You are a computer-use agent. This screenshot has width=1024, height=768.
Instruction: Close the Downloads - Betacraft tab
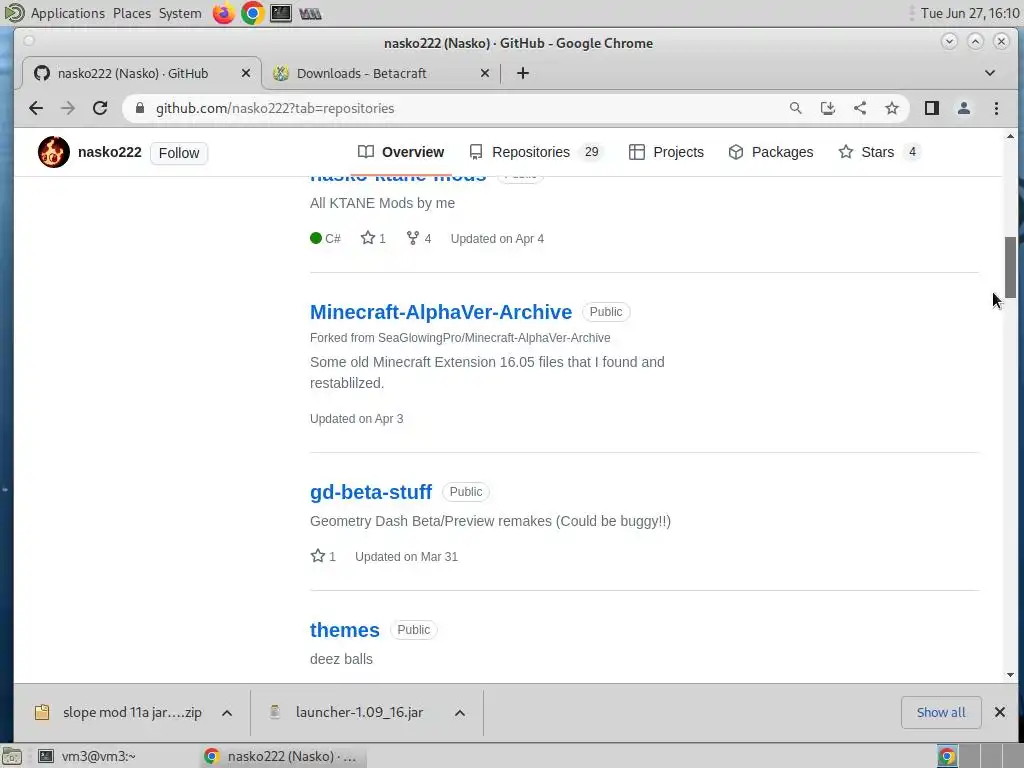point(485,73)
